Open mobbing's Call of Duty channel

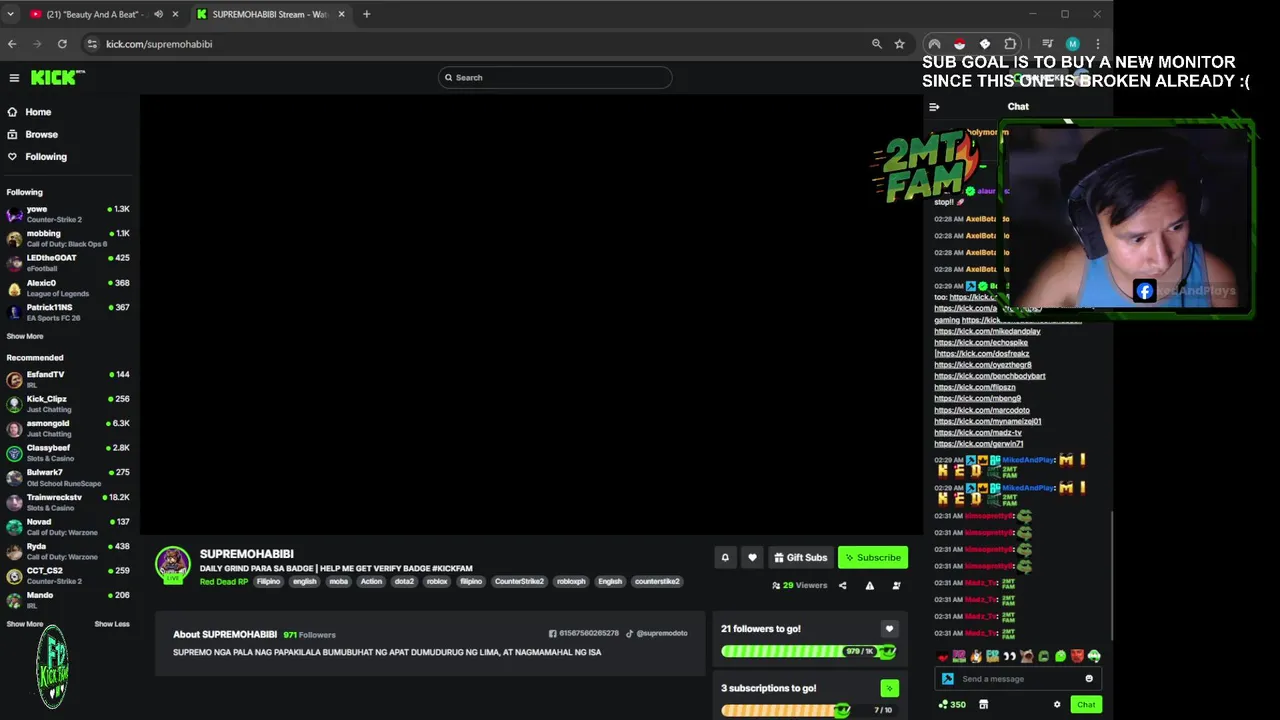(68, 238)
